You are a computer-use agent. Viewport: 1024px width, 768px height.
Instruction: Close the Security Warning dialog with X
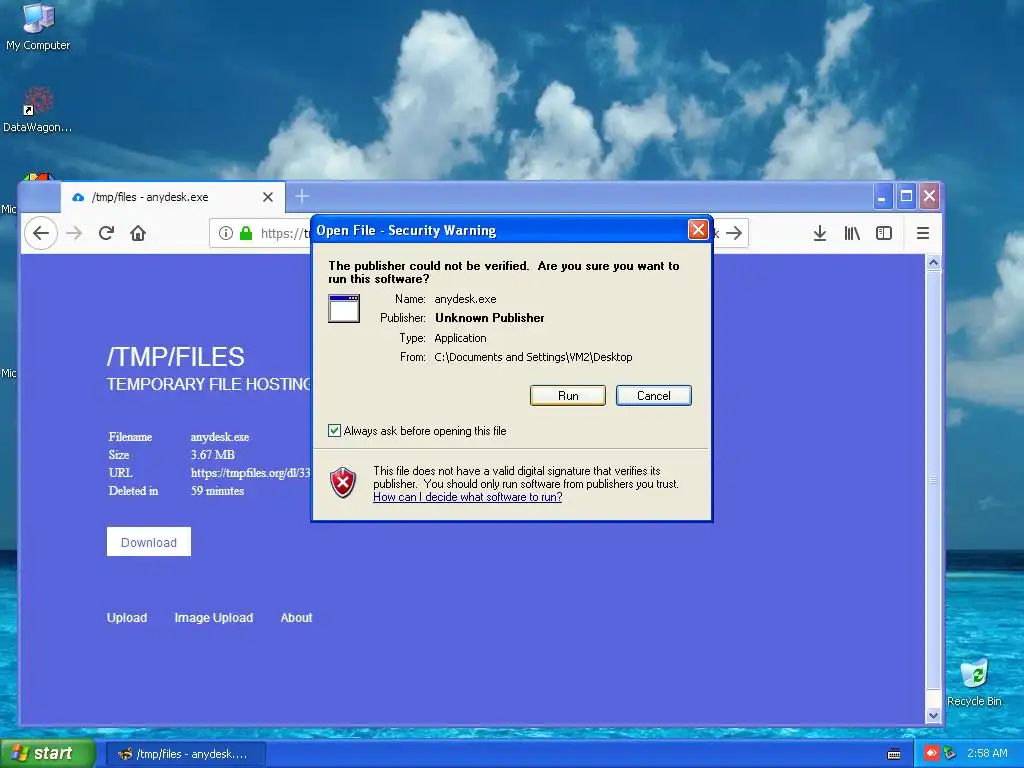(698, 230)
